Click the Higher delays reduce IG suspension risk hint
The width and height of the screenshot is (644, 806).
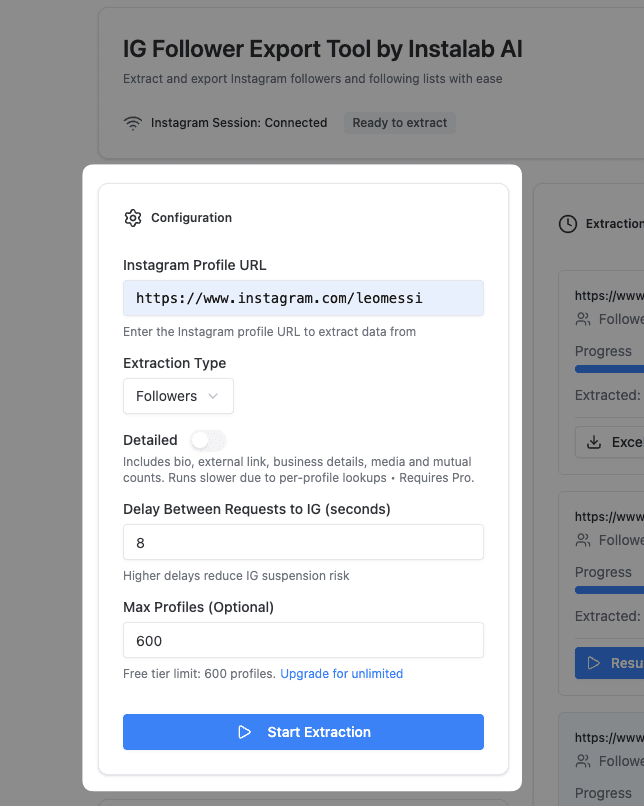tap(236, 576)
